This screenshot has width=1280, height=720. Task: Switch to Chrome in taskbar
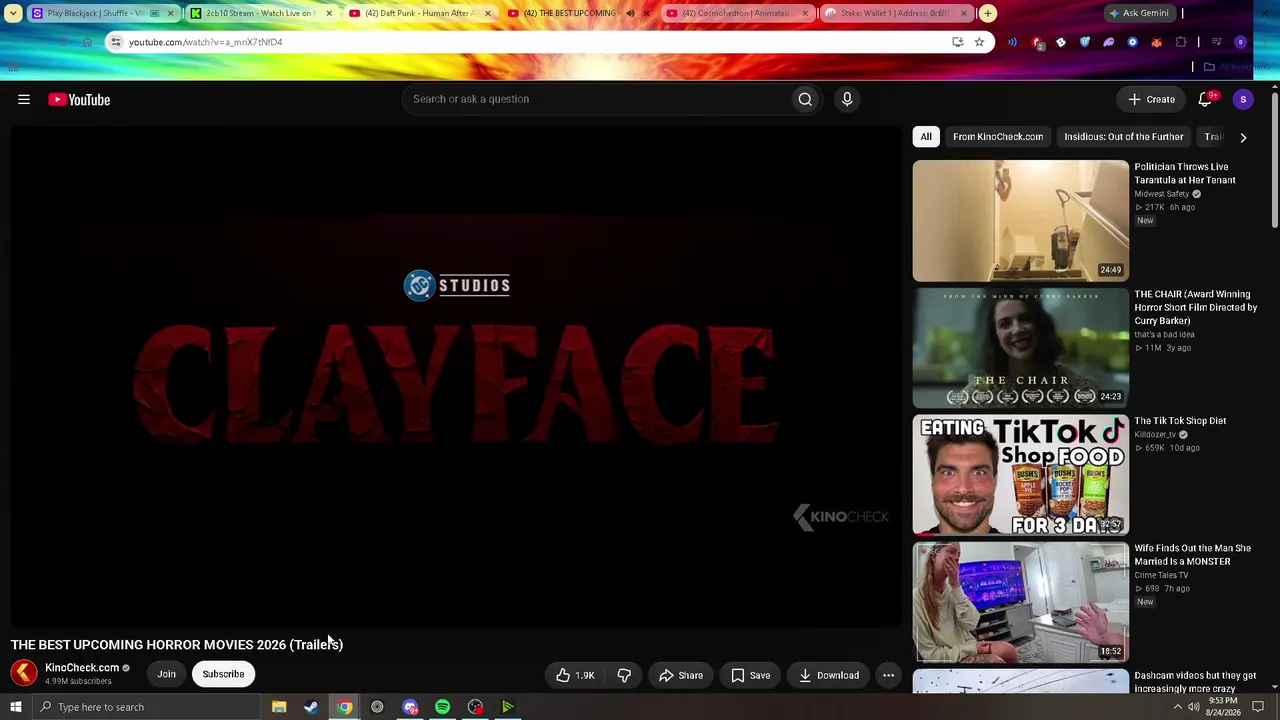[344, 707]
